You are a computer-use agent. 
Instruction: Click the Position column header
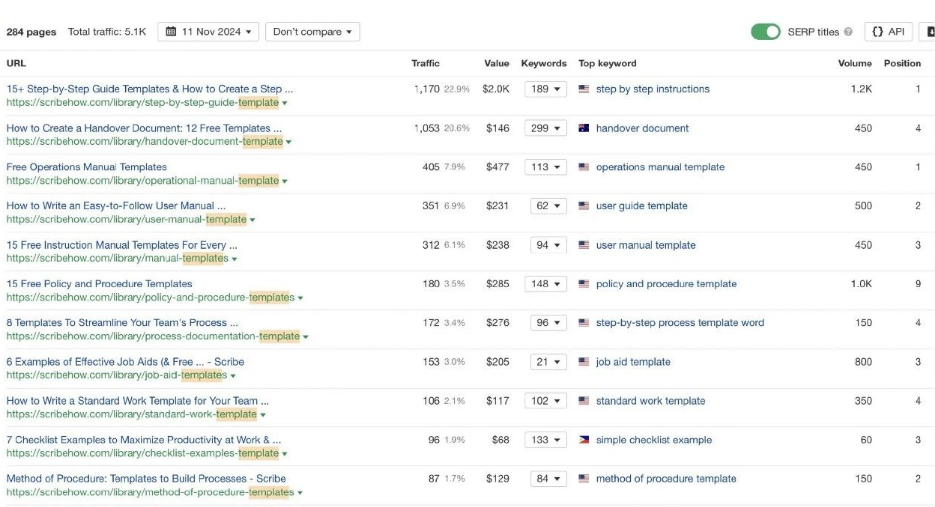click(x=902, y=63)
